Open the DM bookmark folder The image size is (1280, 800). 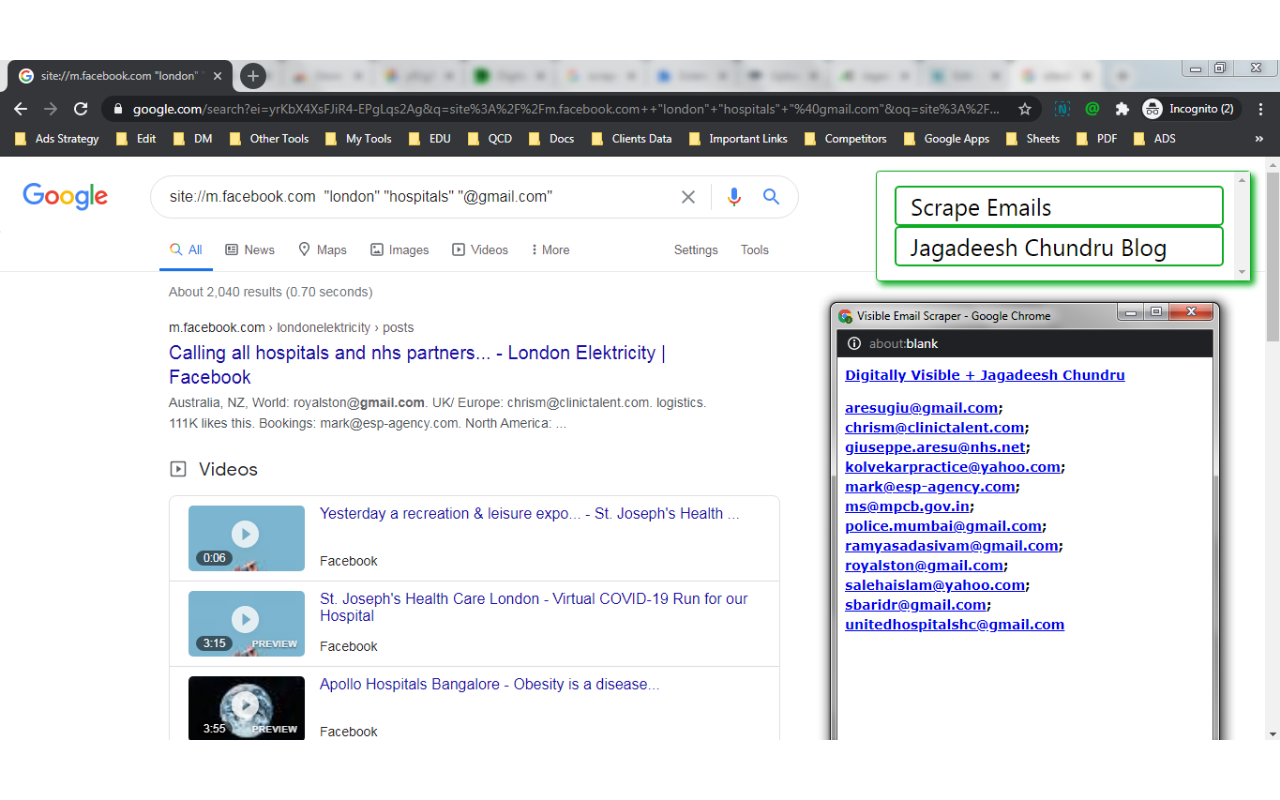tap(192, 139)
